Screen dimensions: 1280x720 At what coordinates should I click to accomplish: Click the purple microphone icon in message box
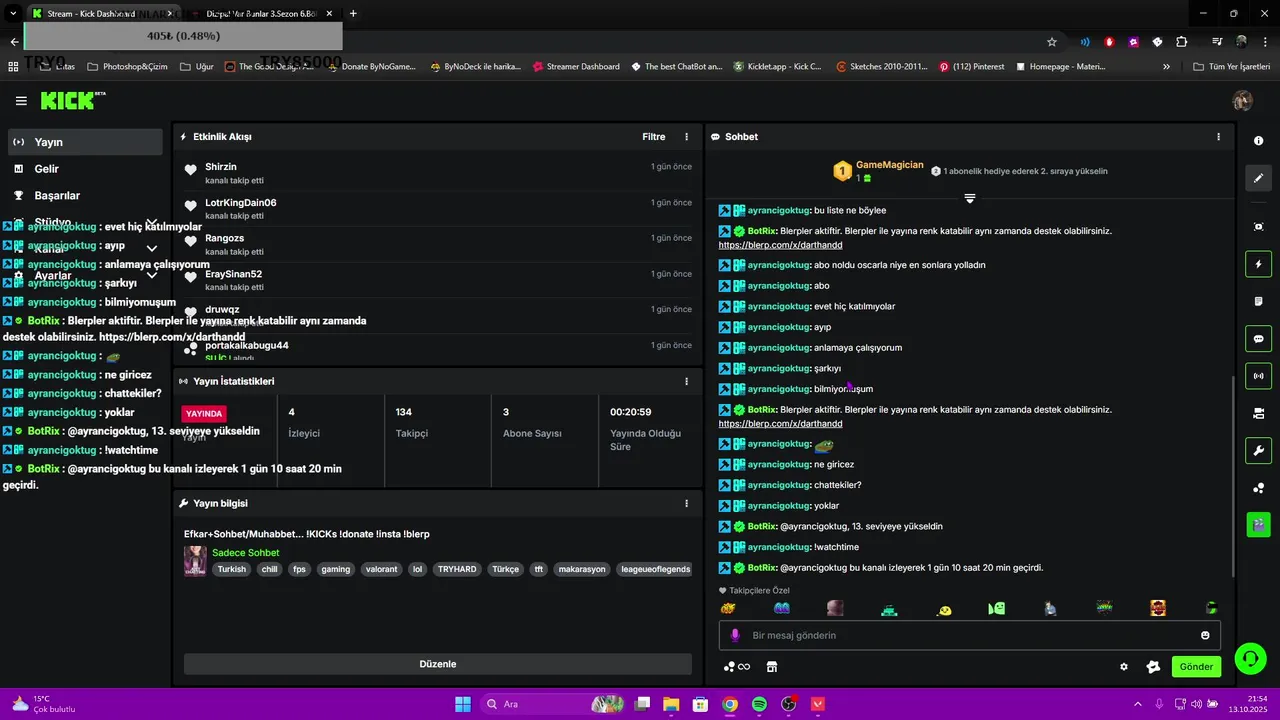(735, 635)
